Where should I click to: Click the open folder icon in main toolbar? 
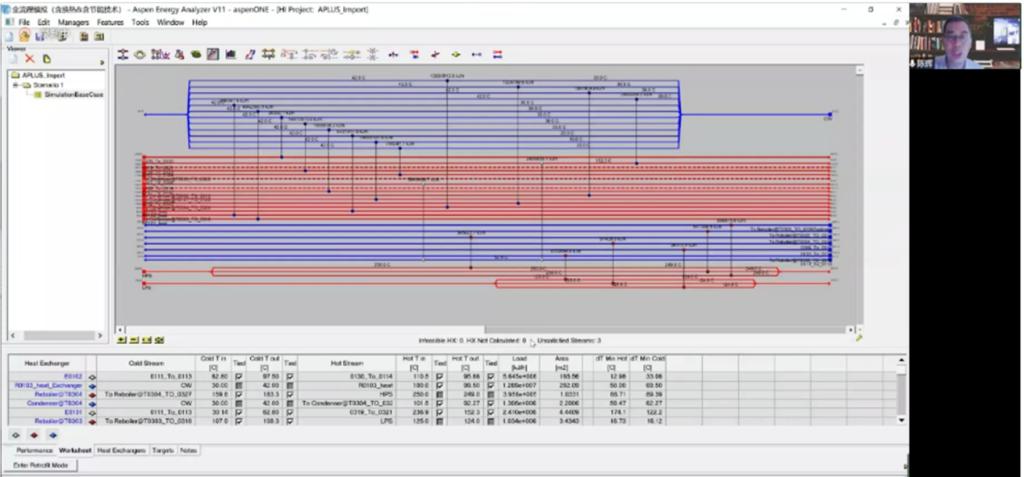point(25,35)
